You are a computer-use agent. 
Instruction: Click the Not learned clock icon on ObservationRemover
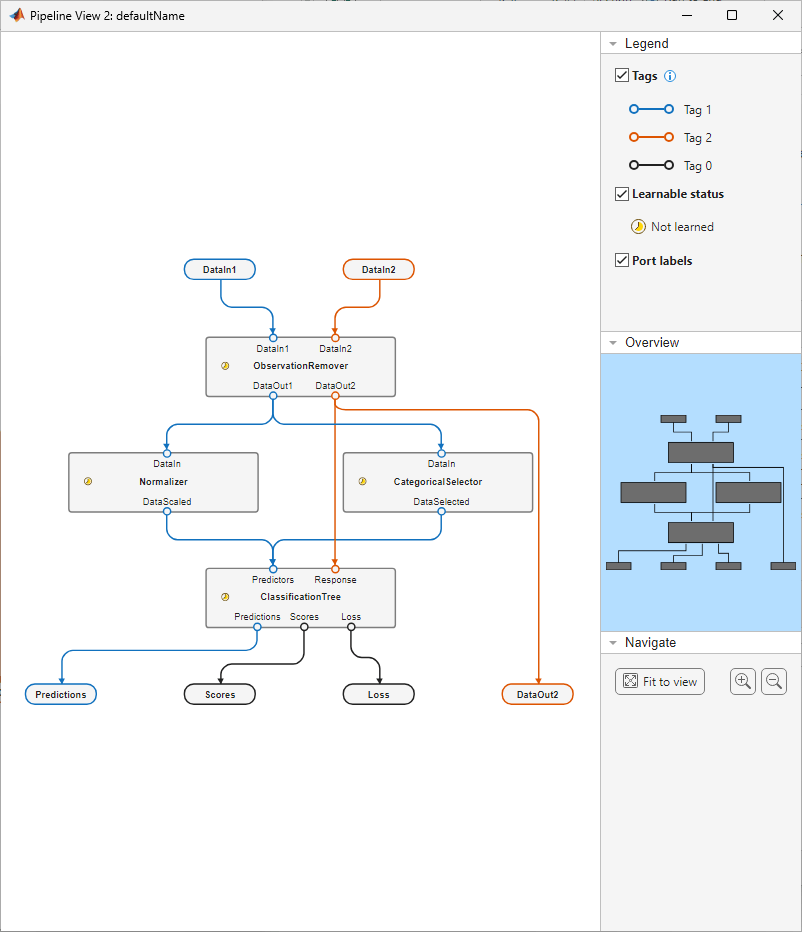click(225, 366)
